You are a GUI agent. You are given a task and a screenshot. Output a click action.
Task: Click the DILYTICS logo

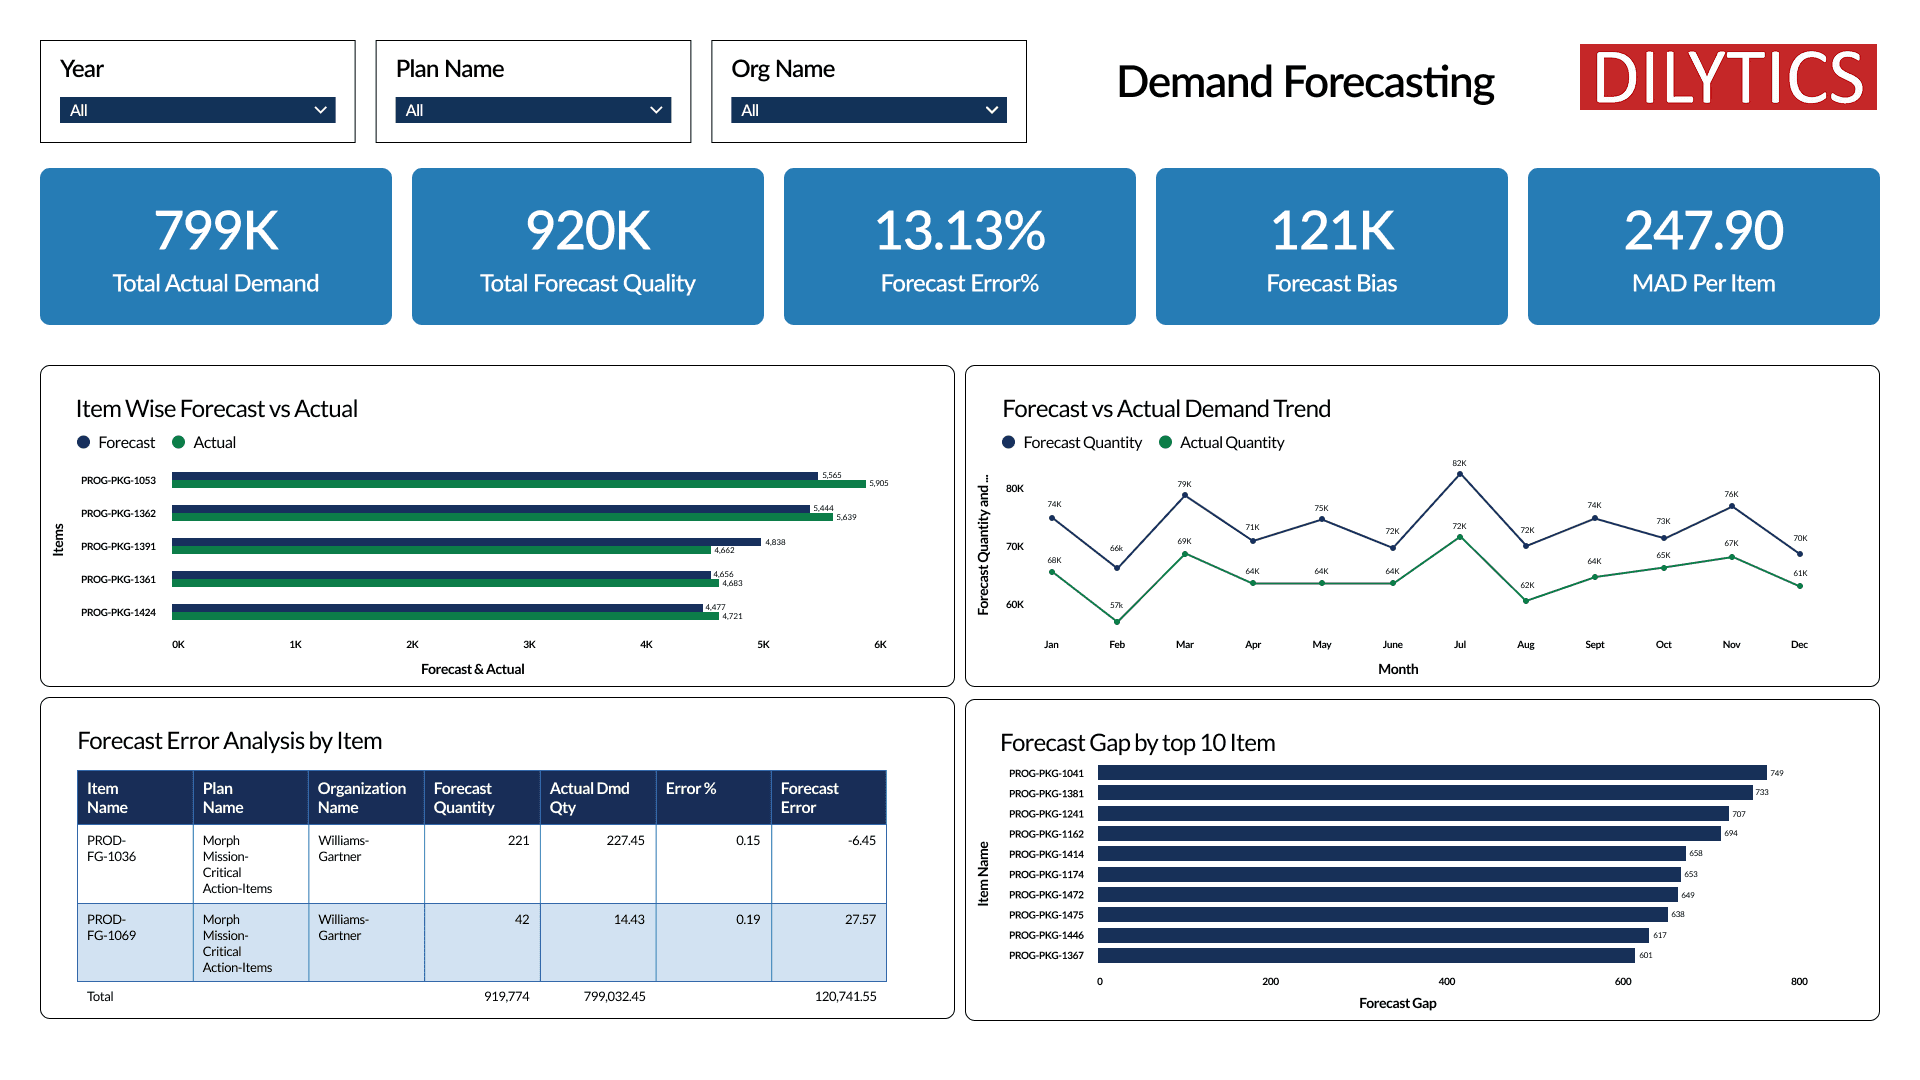[1727, 77]
